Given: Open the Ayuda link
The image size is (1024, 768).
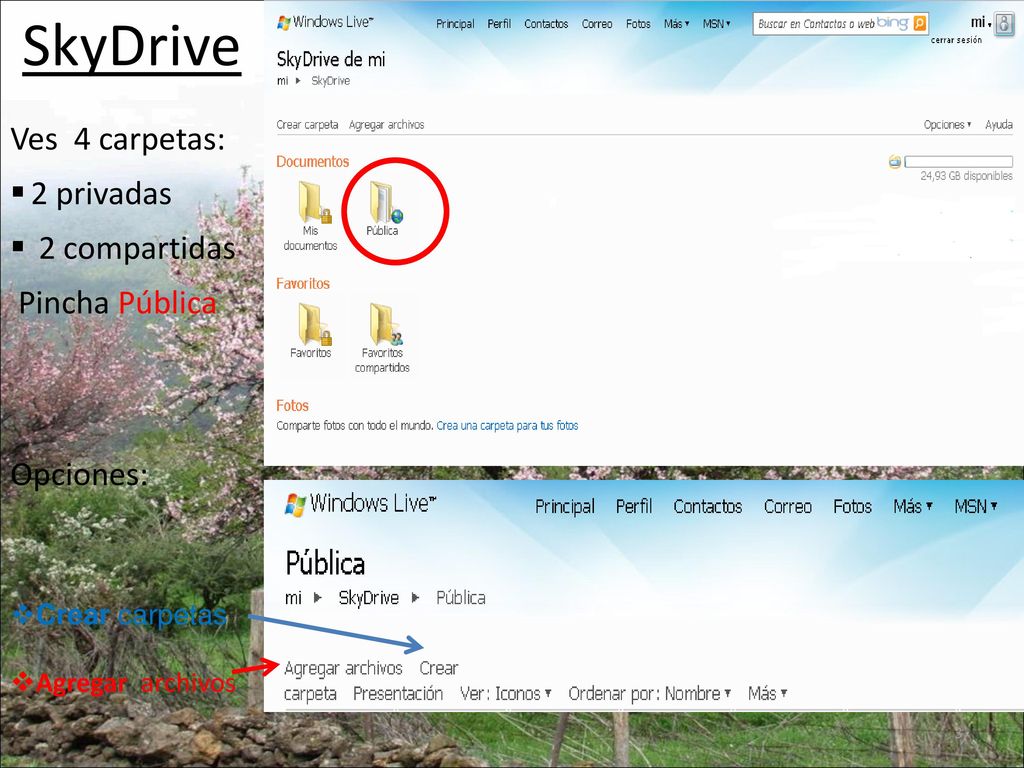Looking at the screenshot, I should point(999,124).
